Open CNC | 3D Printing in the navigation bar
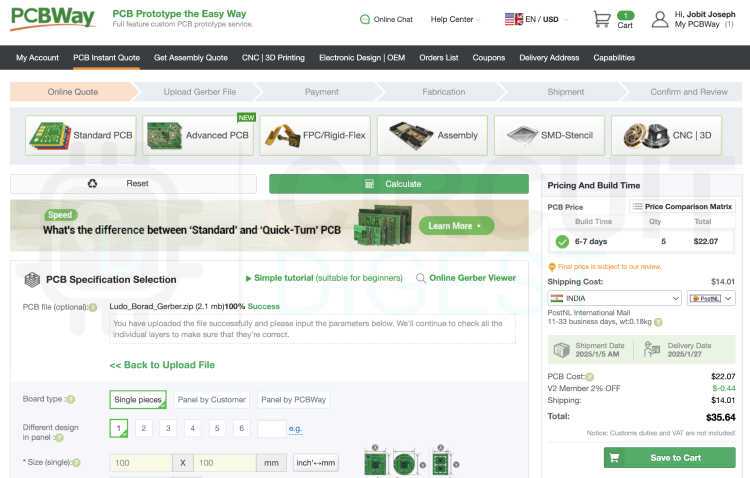The image size is (750, 478). [273, 58]
